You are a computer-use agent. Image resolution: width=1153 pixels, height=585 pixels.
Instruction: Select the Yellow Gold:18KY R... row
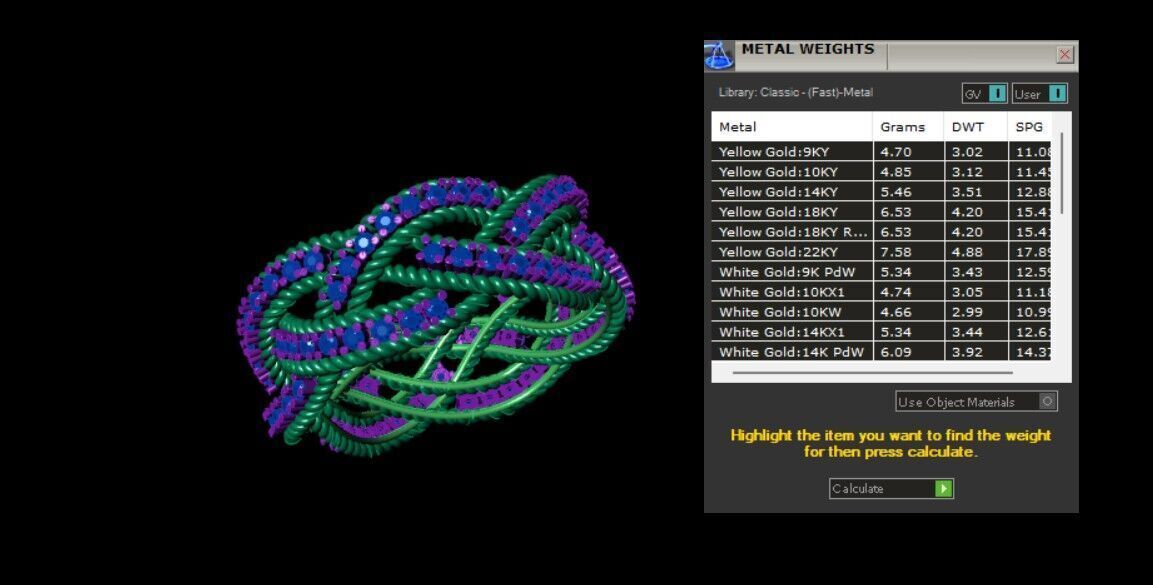(881, 232)
